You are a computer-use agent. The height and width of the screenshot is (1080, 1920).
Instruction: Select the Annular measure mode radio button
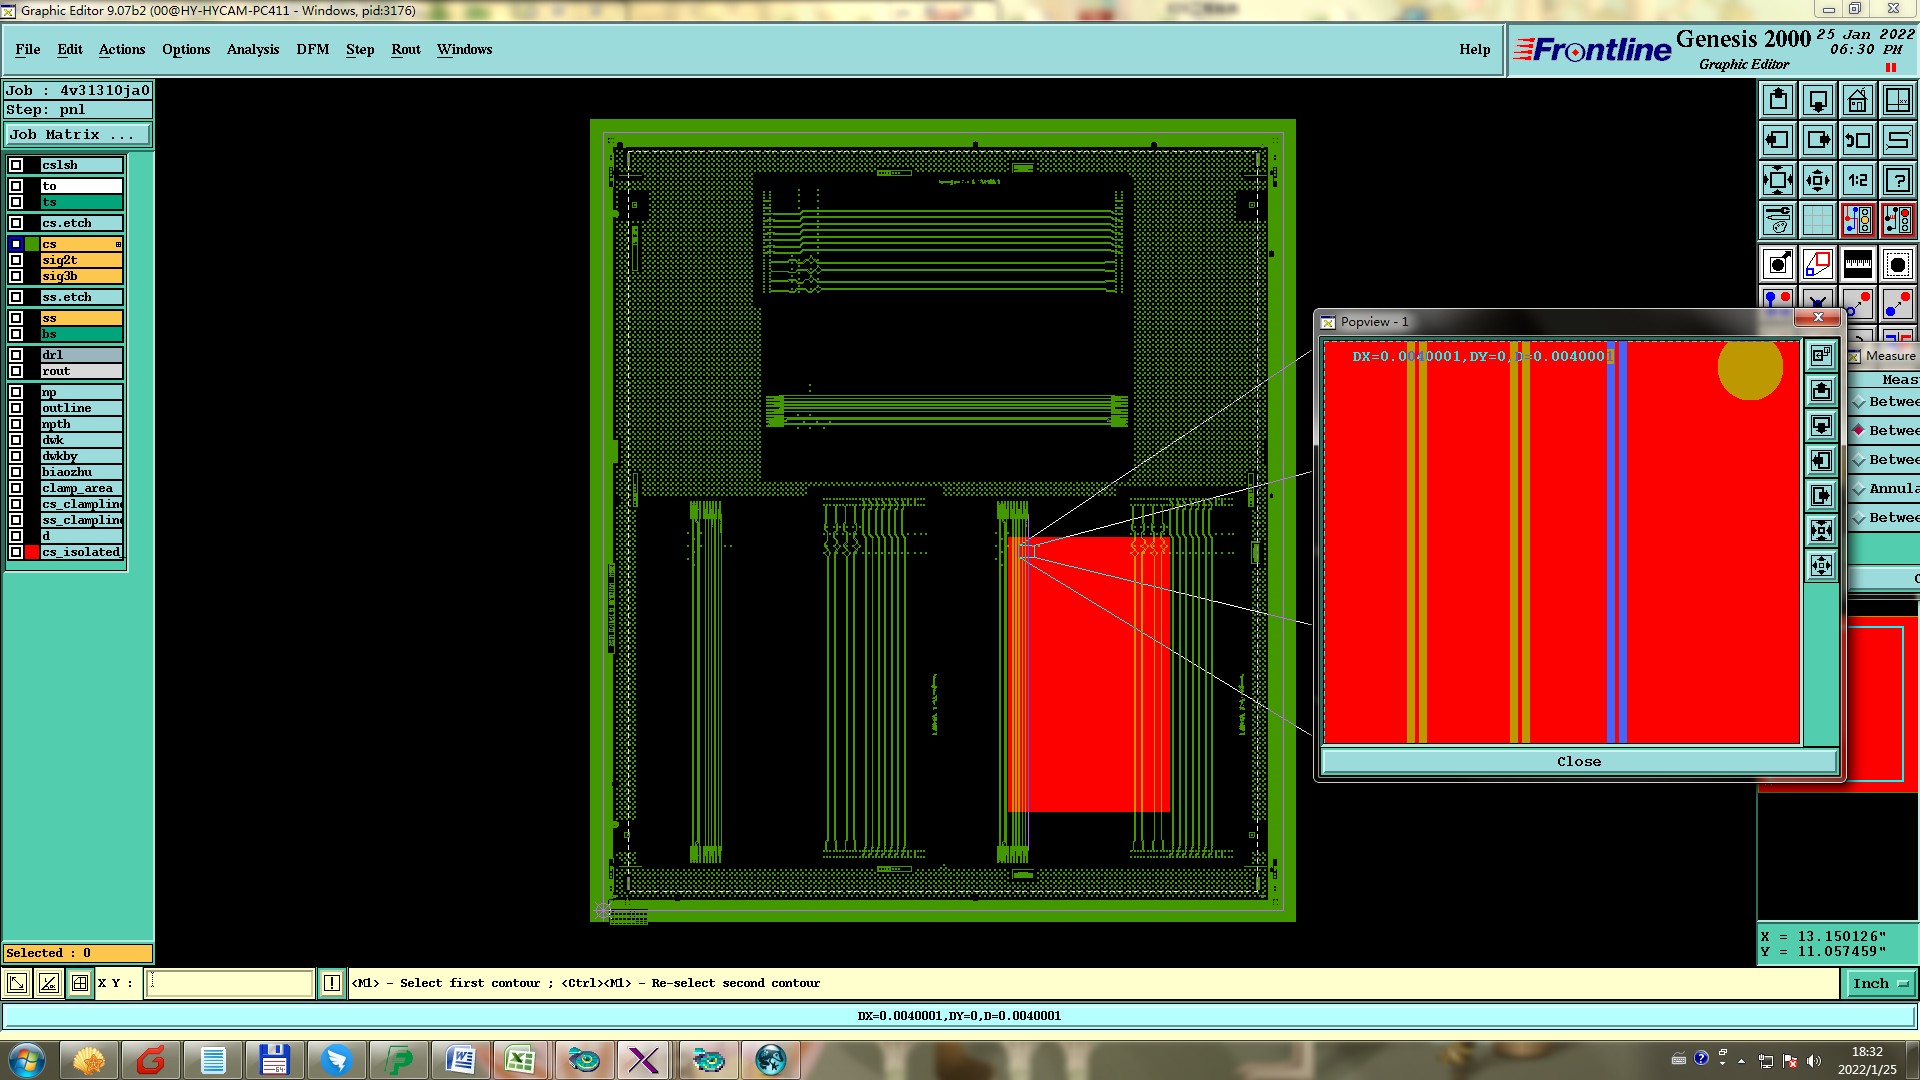coord(1859,489)
